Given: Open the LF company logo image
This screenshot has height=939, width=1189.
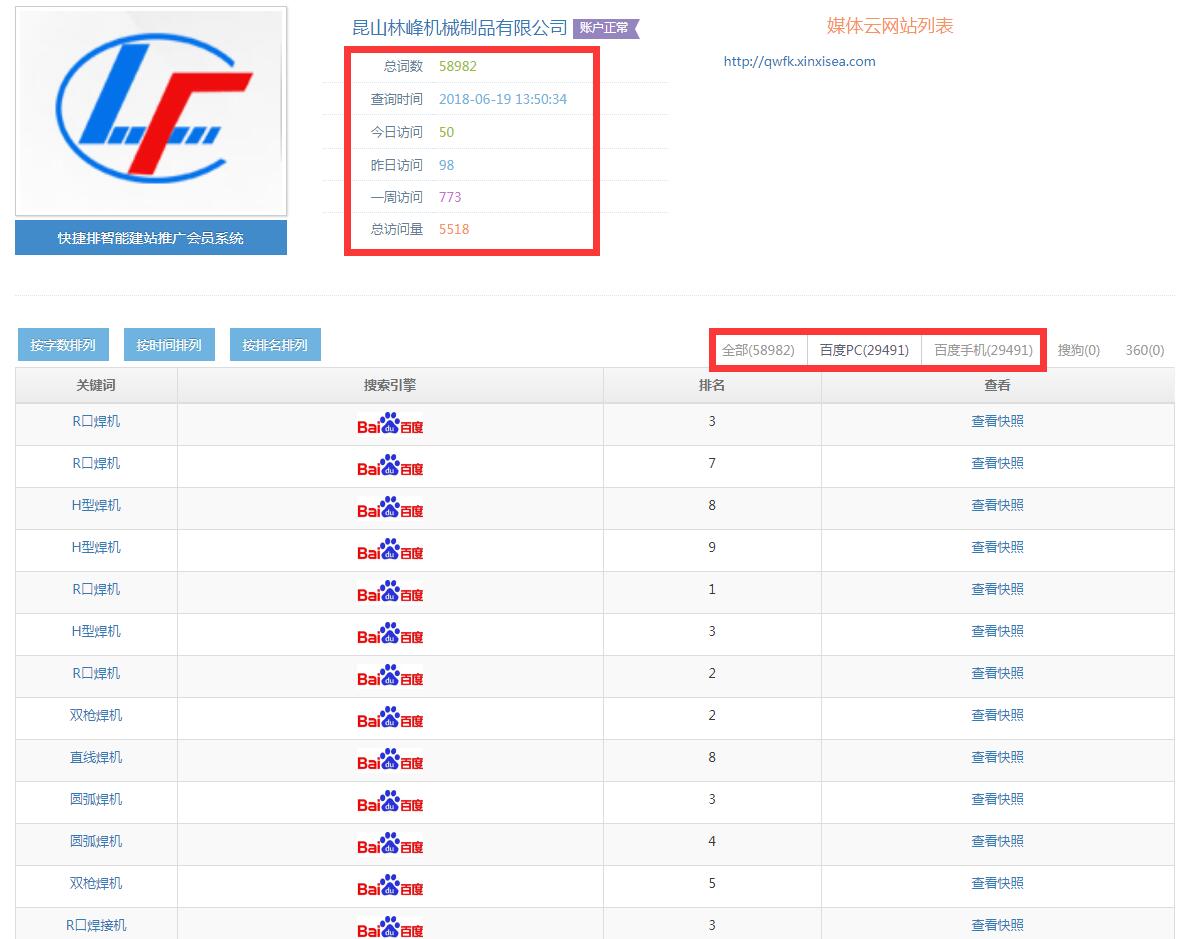Looking at the screenshot, I should 151,111.
